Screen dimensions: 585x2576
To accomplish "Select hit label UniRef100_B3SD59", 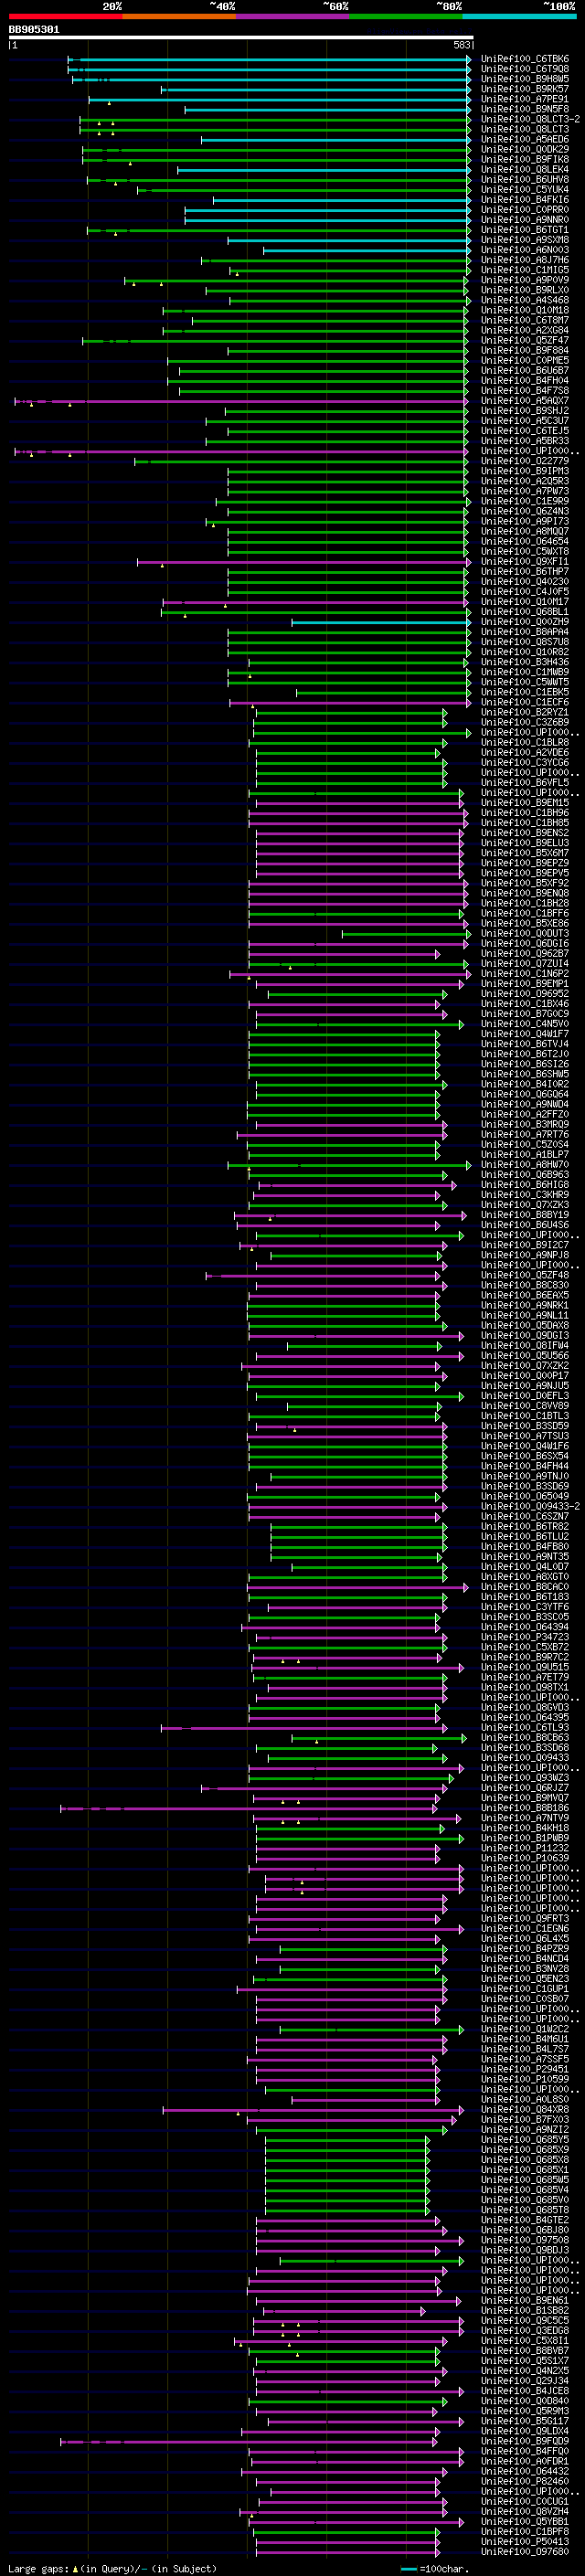I will point(525,1426).
